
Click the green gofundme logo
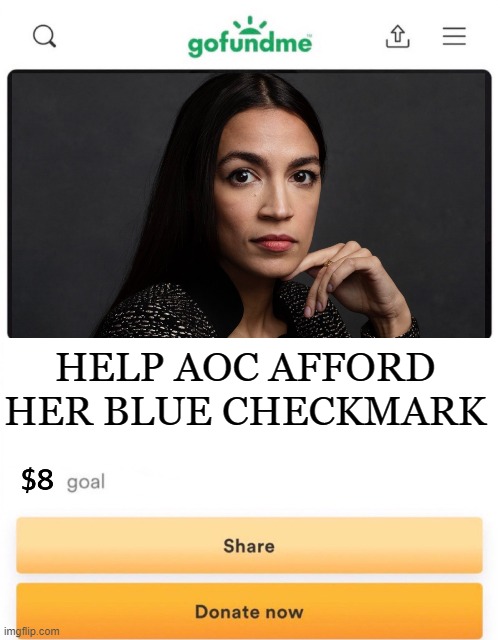(250, 37)
